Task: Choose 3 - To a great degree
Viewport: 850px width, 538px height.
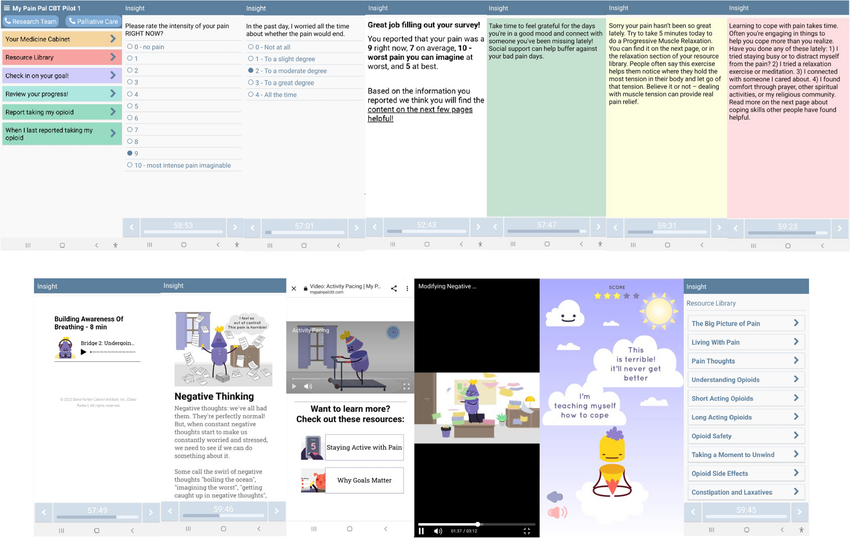Action: (x=250, y=82)
